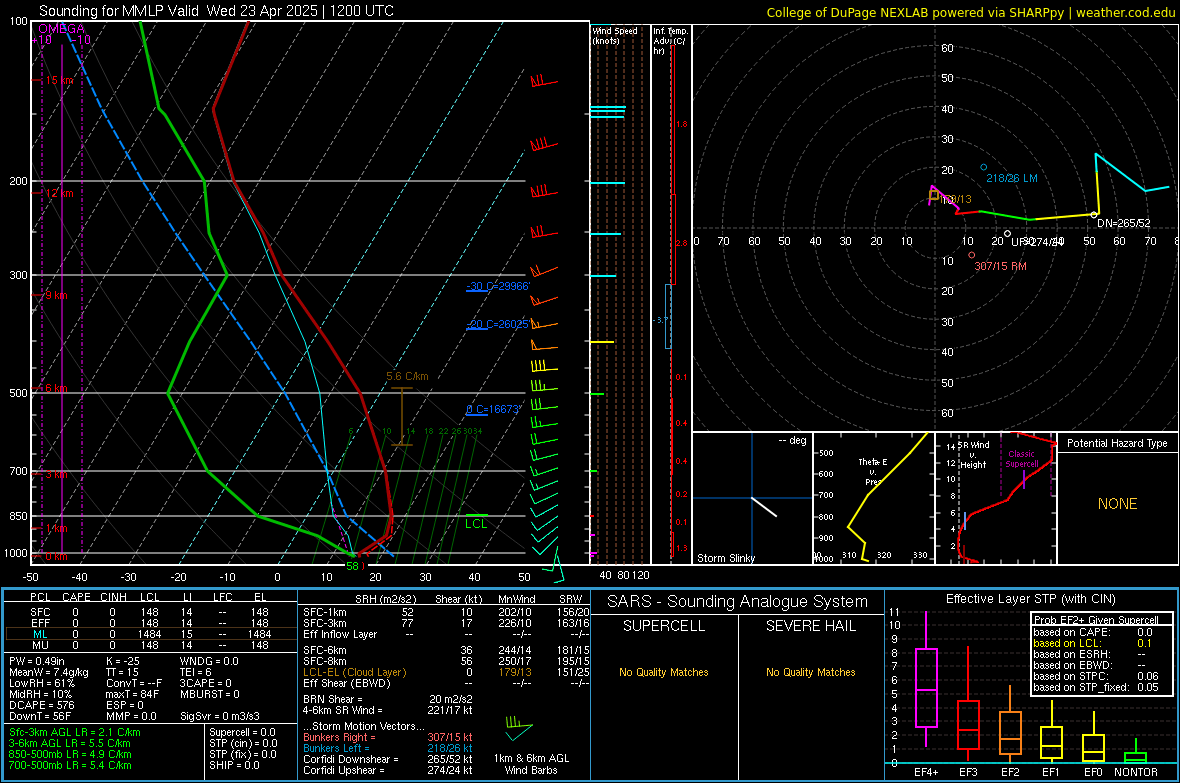This screenshot has width=1180, height=783.
Task: Select the highlighted ML parcel row
Action: [151, 634]
